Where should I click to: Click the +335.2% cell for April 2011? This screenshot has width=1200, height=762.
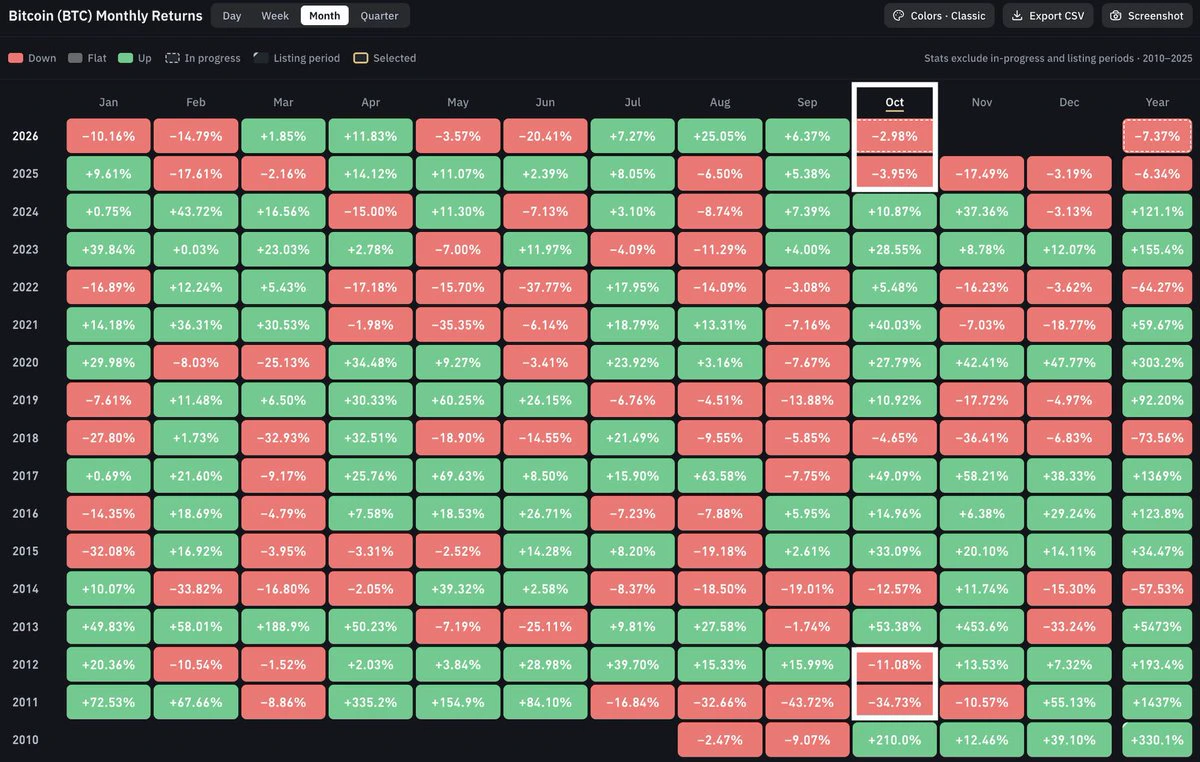[x=370, y=702]
